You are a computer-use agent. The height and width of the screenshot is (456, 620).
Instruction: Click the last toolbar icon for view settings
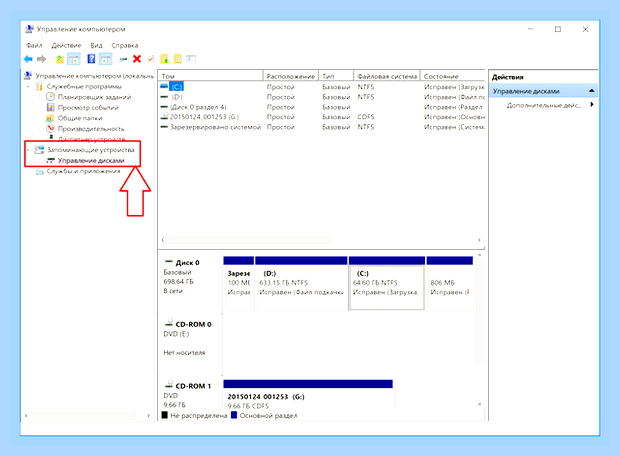click(191, 59)
